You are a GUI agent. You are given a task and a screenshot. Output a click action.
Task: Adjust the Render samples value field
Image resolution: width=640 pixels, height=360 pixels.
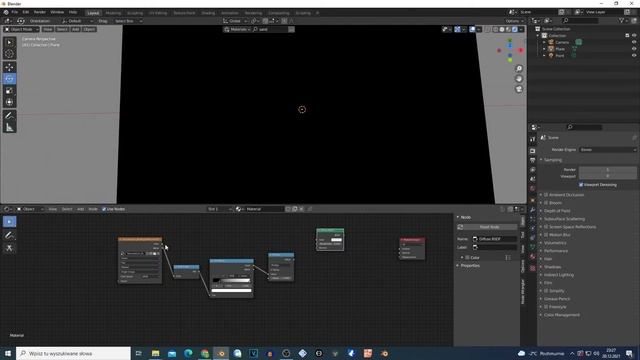point(608,169)
